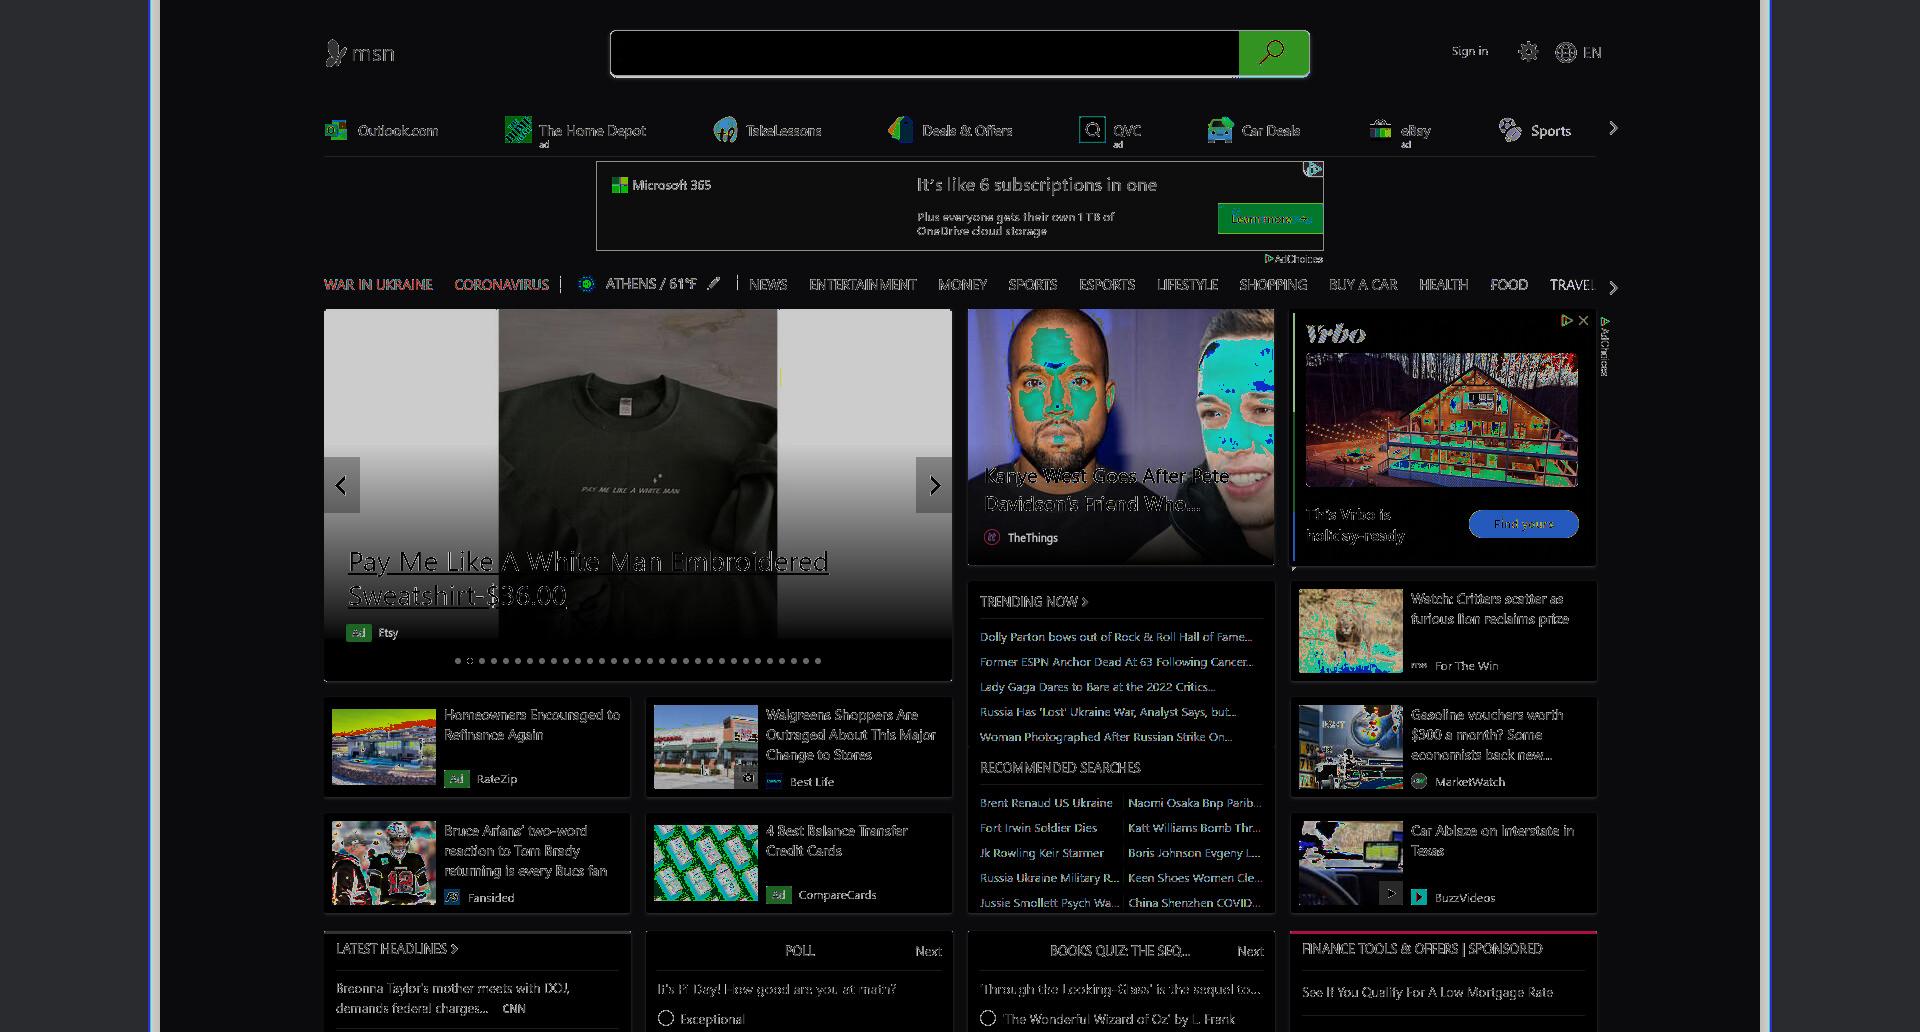Viewport: 1920px width, 1032px height.
Task: Open the ESPORTS navigation tab
Action: pyautogui.click(x=1106, y=284)
